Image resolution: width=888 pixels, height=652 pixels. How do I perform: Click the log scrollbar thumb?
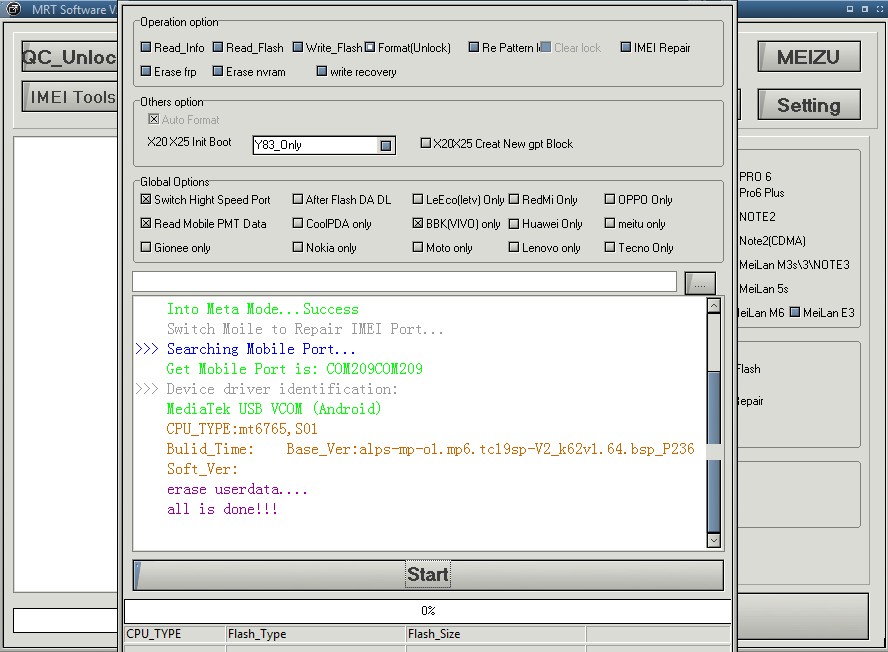click(714, 450)
